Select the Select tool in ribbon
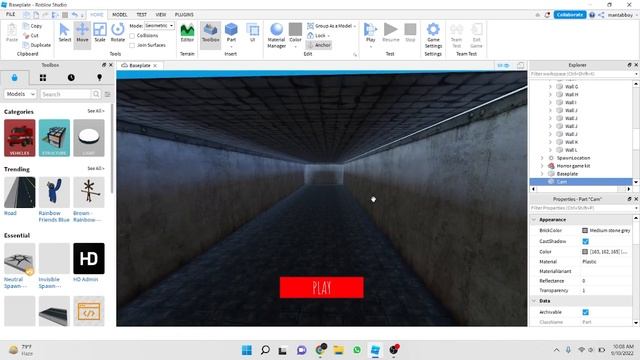 (64, 33)
